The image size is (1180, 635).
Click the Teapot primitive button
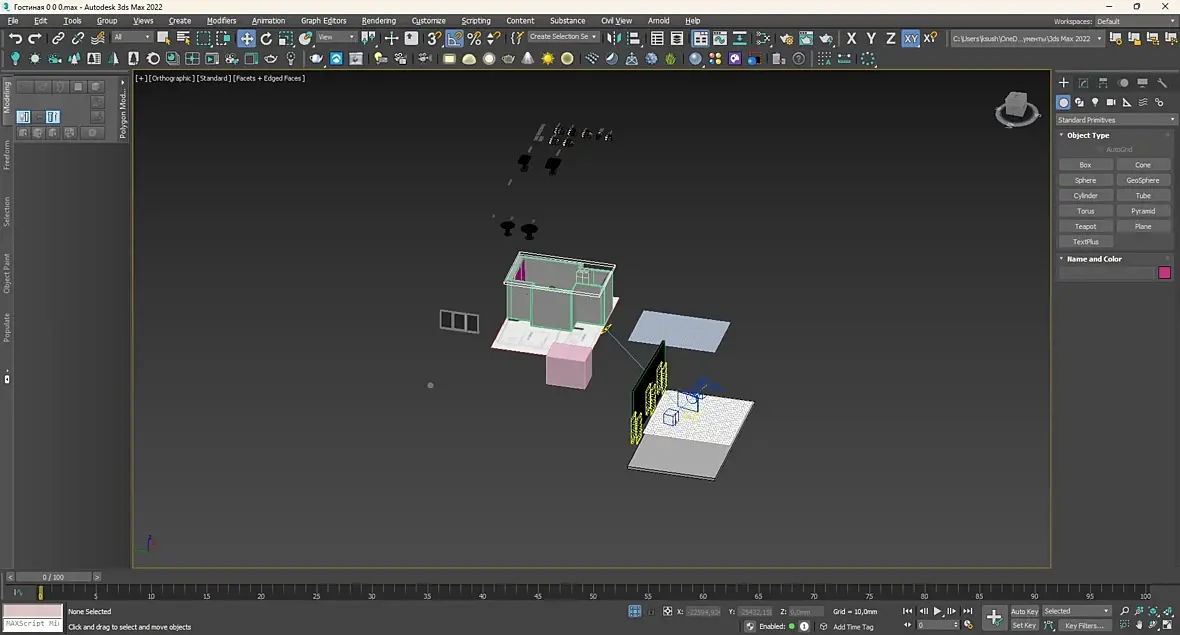pos(1085,226)
